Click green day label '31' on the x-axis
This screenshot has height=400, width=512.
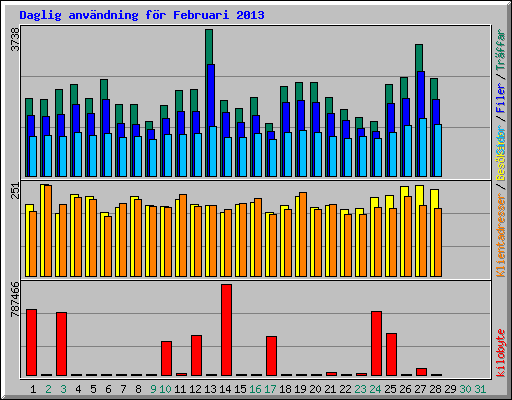(480, 389)
